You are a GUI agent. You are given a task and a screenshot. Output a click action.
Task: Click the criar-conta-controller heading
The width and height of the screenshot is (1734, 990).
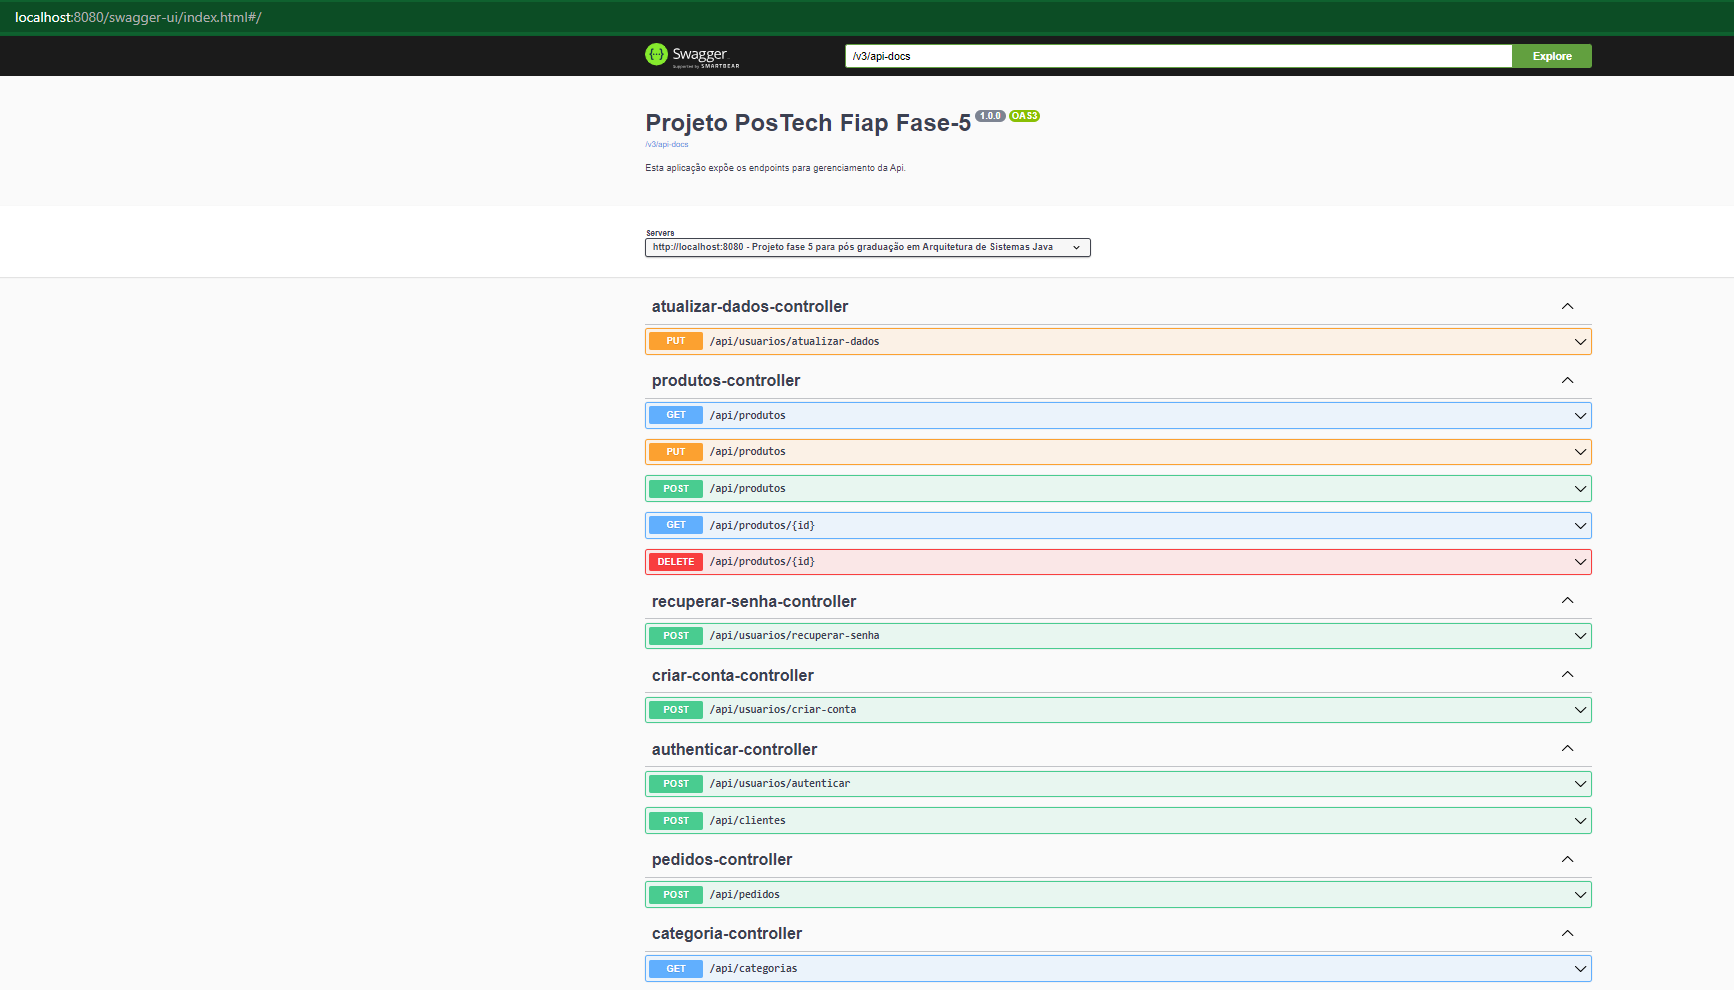(733, 675)
